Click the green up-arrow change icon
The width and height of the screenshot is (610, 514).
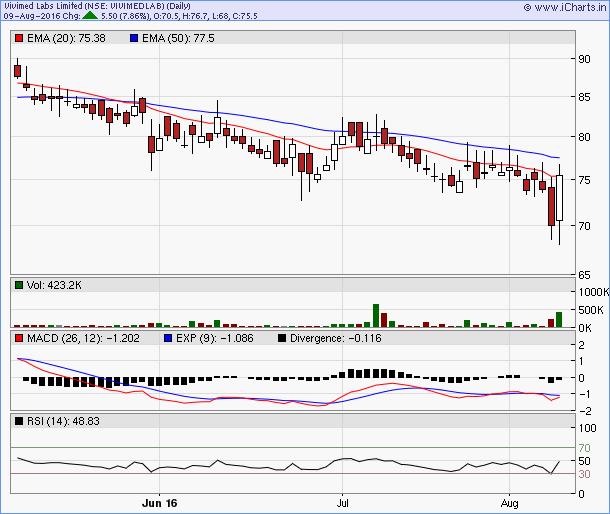coord(90,16)
